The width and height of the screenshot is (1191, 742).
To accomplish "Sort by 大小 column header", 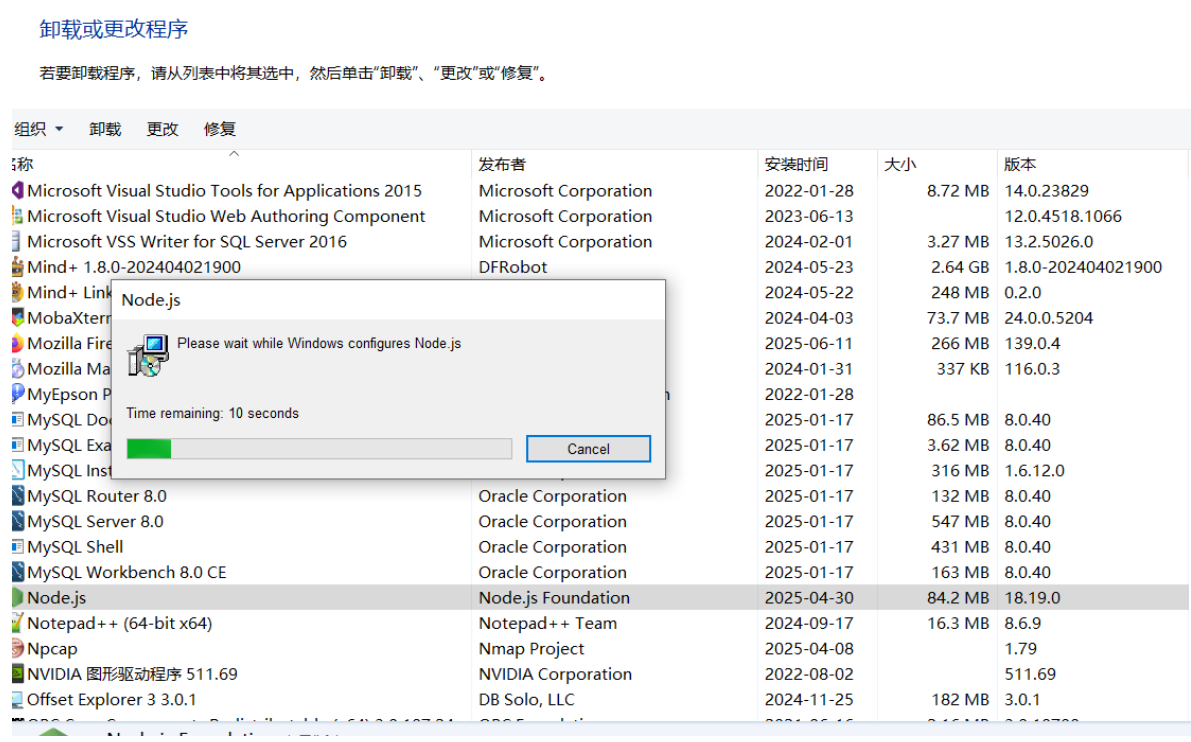I will [x=900, y=164].
